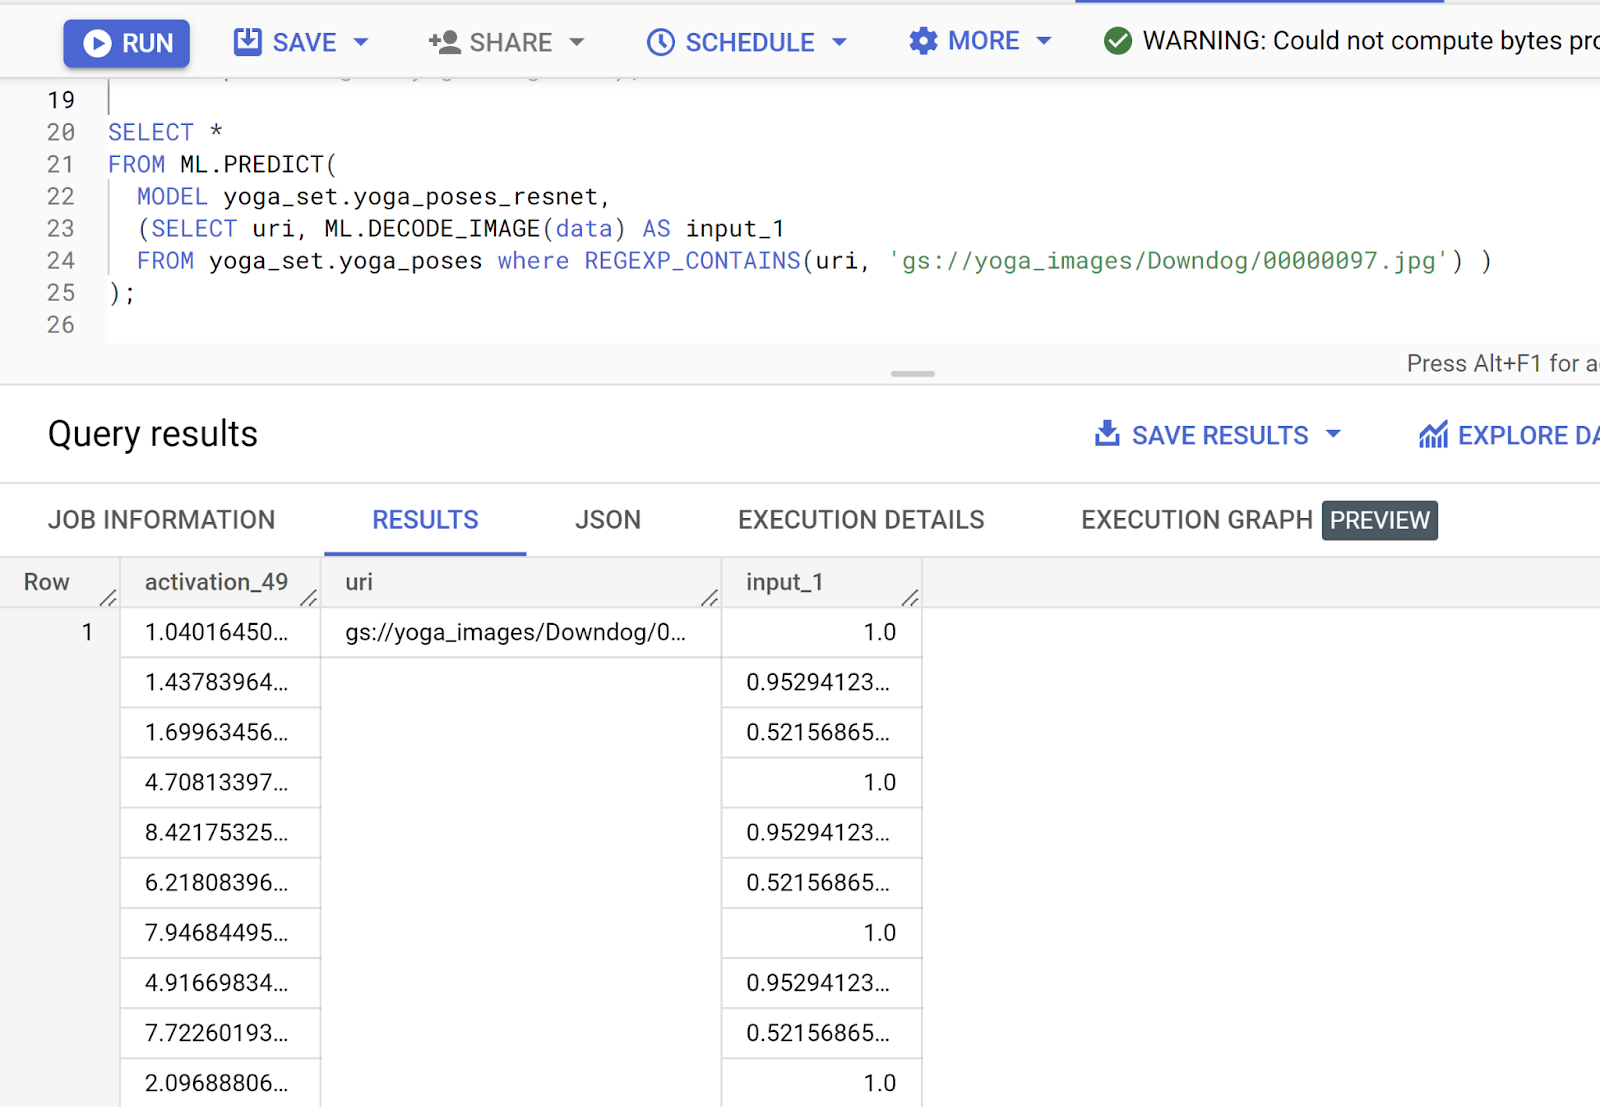Click the pane divider handle below editor
1600x1107 pixels.
(912, 374)
